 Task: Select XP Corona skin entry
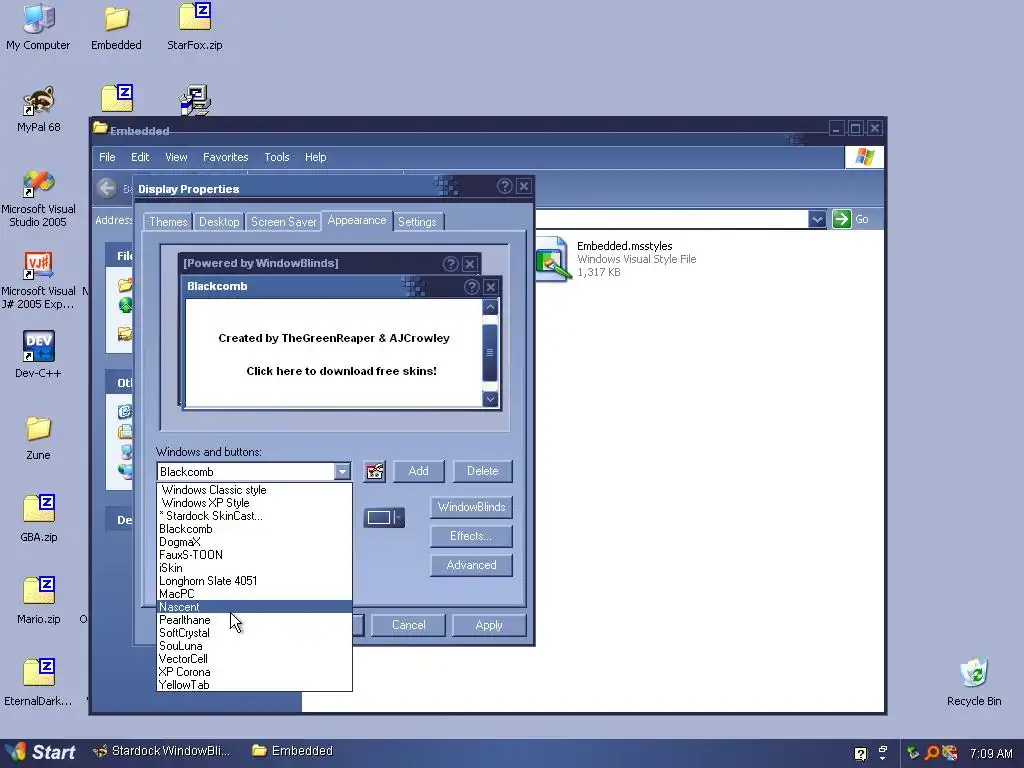[x=255, y=672]
